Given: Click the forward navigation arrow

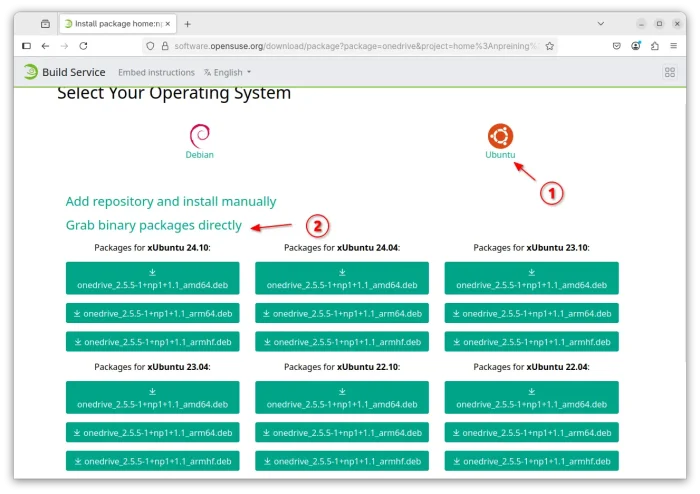Looking at the screenshot, I should click(x=64, y=46).
